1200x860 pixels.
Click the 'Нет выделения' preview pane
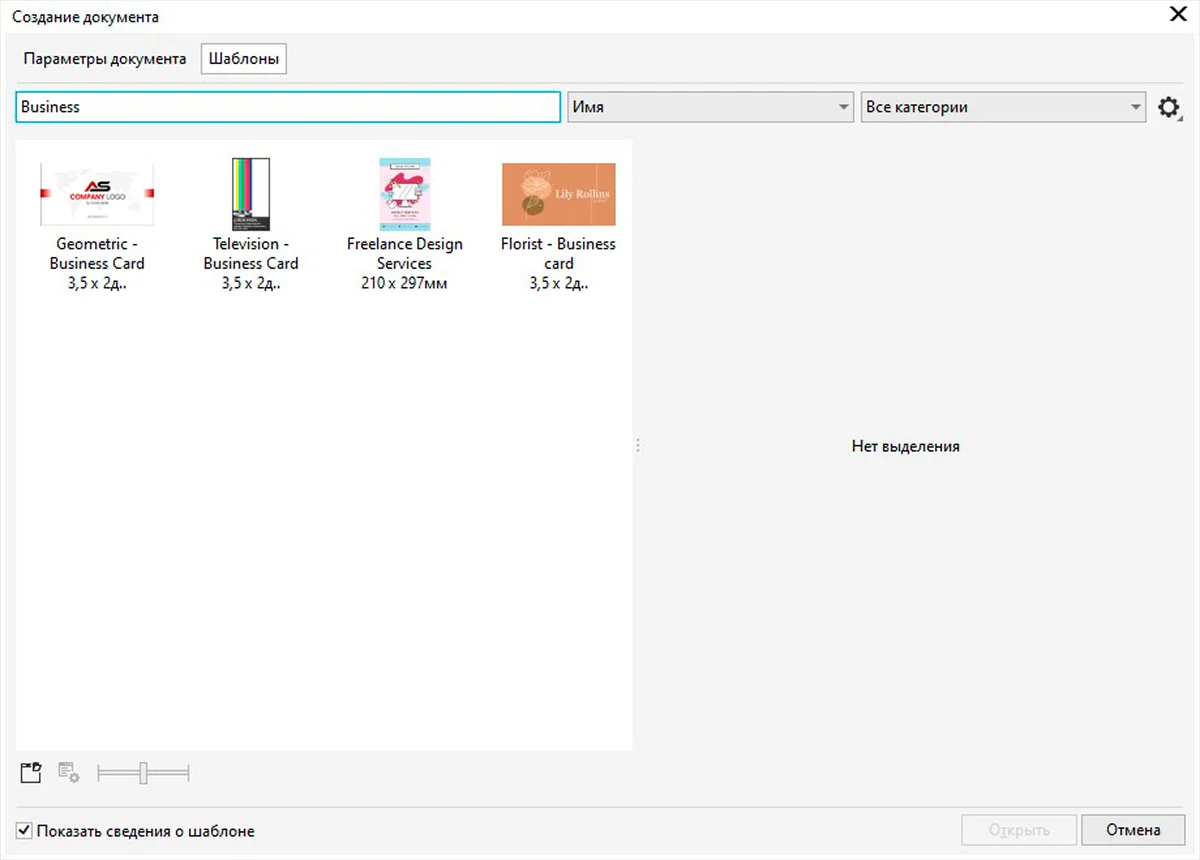(x=905, y=446)
